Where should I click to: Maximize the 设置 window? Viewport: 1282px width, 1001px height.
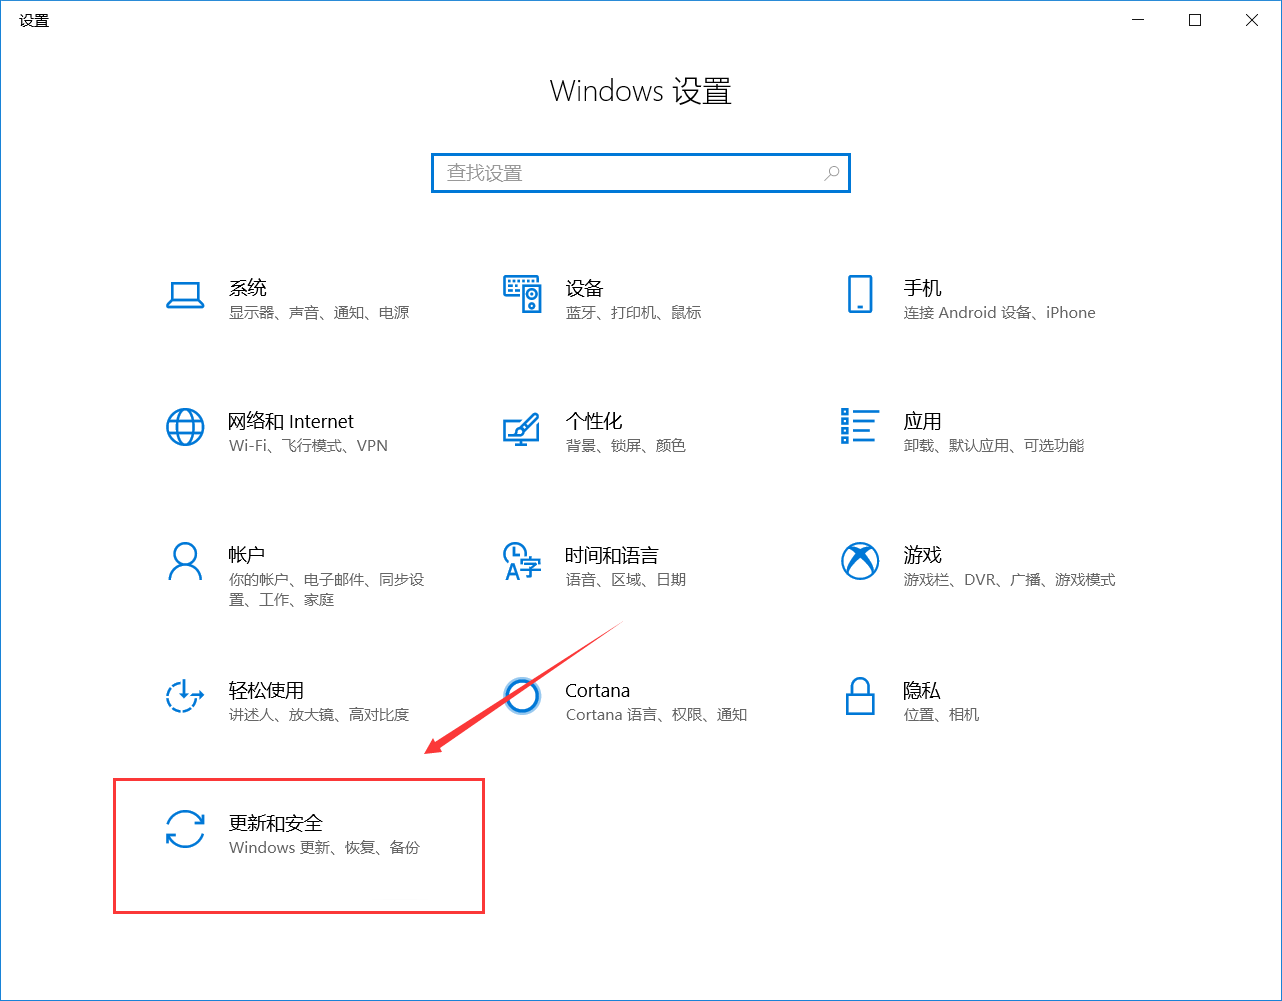pos(1195,20)
